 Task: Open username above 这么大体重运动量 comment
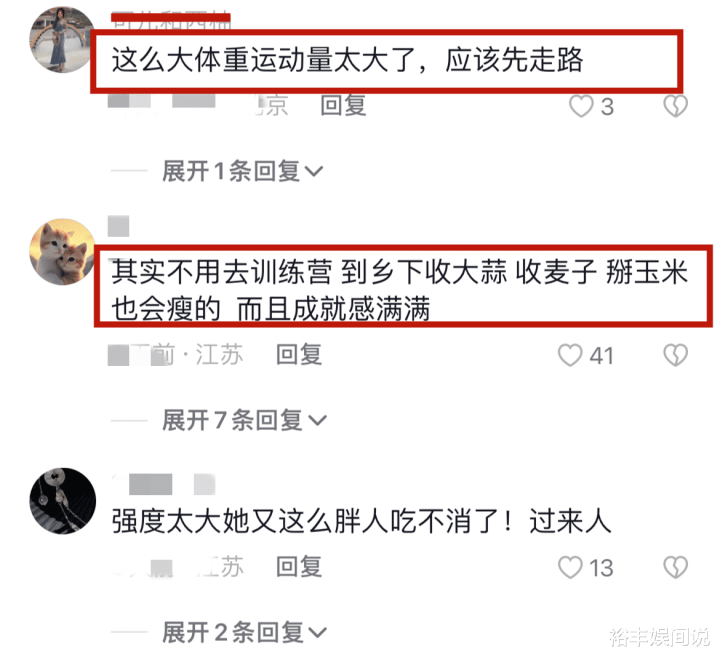point(170,21)
